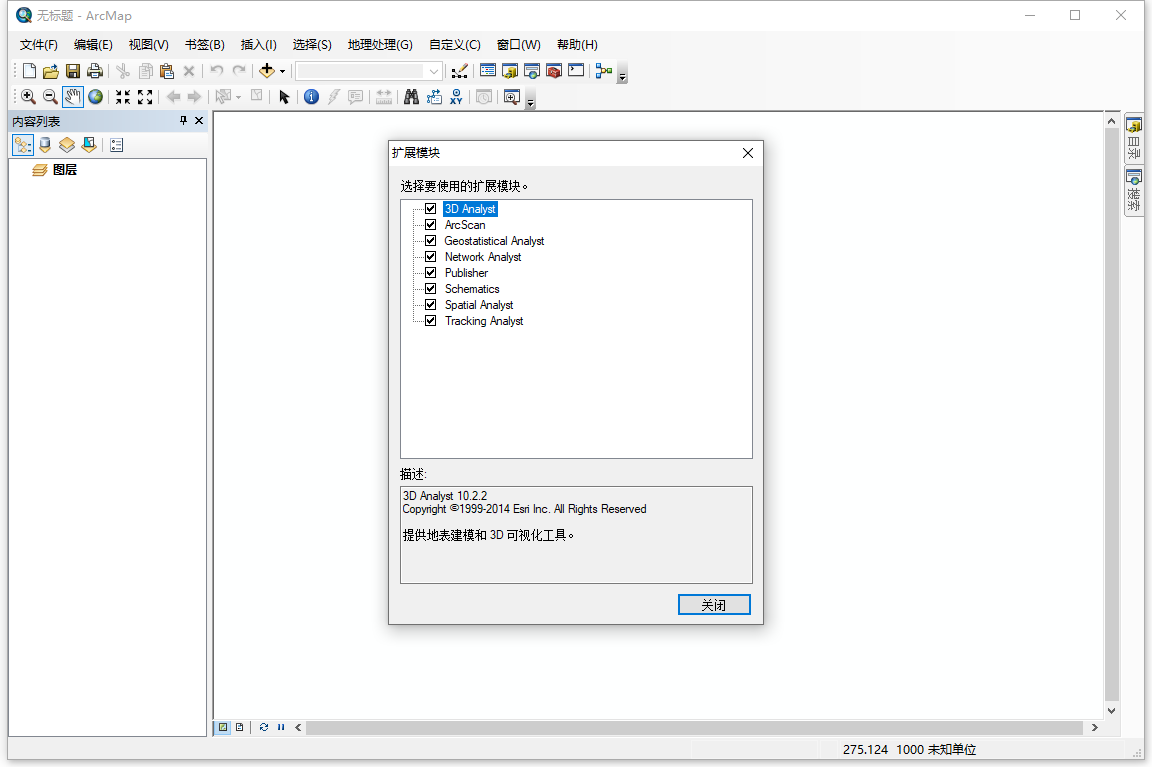Open the 目录 side tab

(1134, 139)
